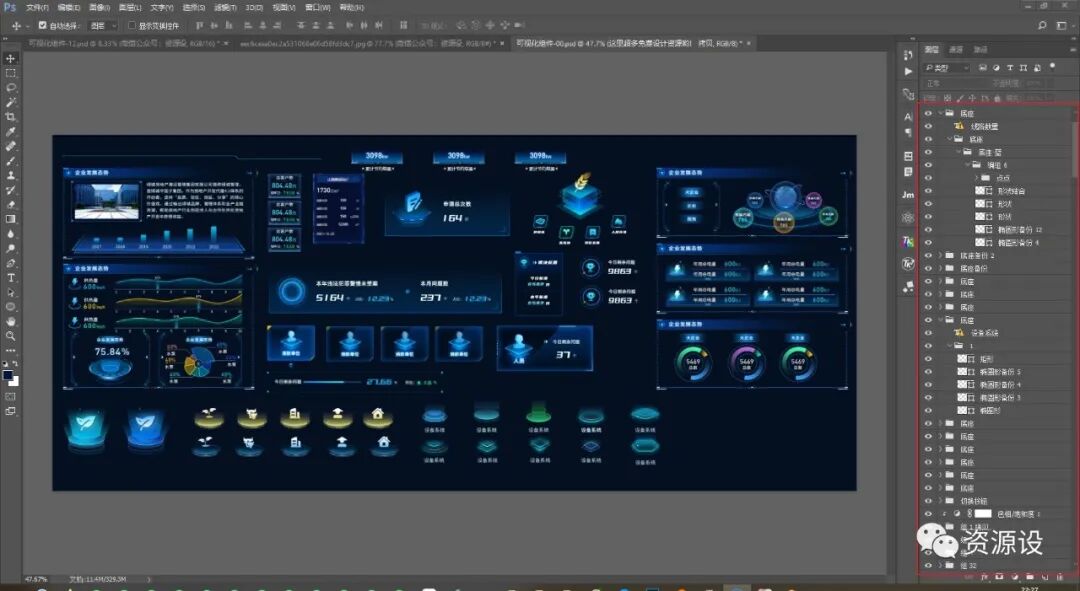Expand the 组 32 group
The image size is (1080, 591).
click(941, 566)
